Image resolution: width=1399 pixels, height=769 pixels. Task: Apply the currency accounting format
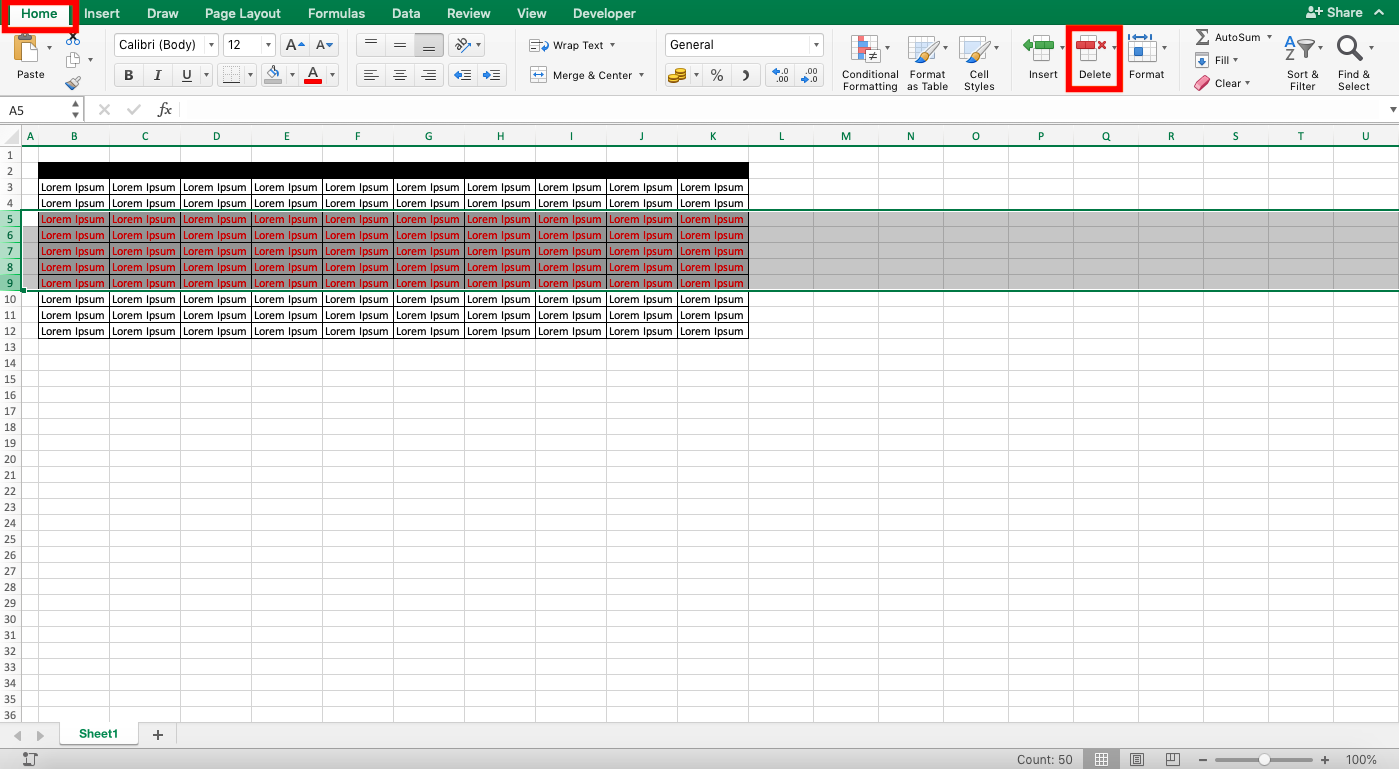pyautogui.click(x=677, y=75)
